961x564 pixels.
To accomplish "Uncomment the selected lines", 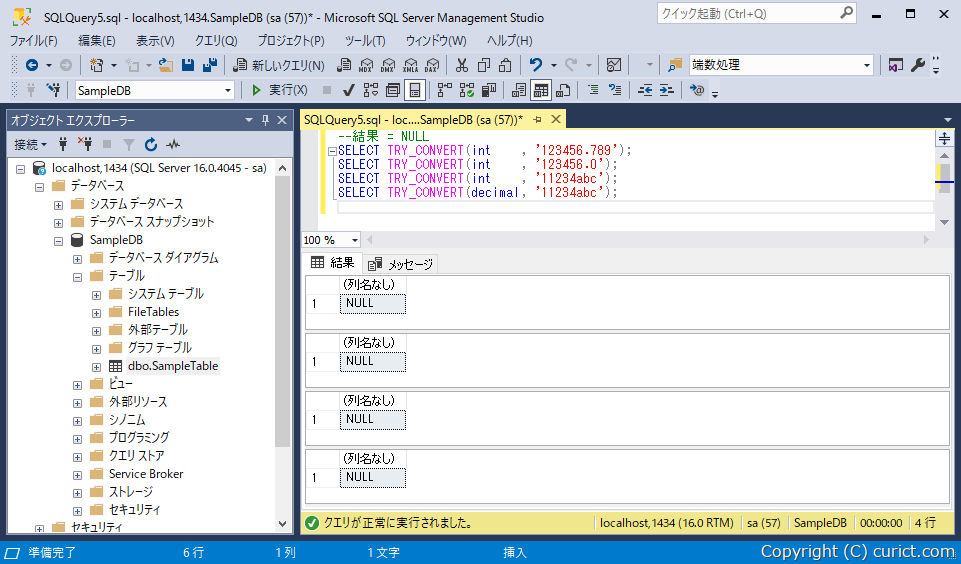I will click(x=615, y=91).
